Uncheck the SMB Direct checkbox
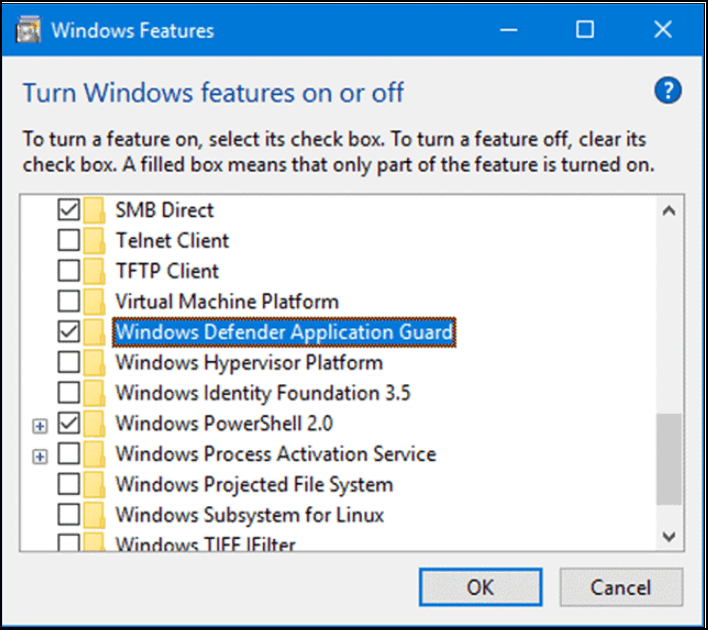 click(x=69, y=211)
